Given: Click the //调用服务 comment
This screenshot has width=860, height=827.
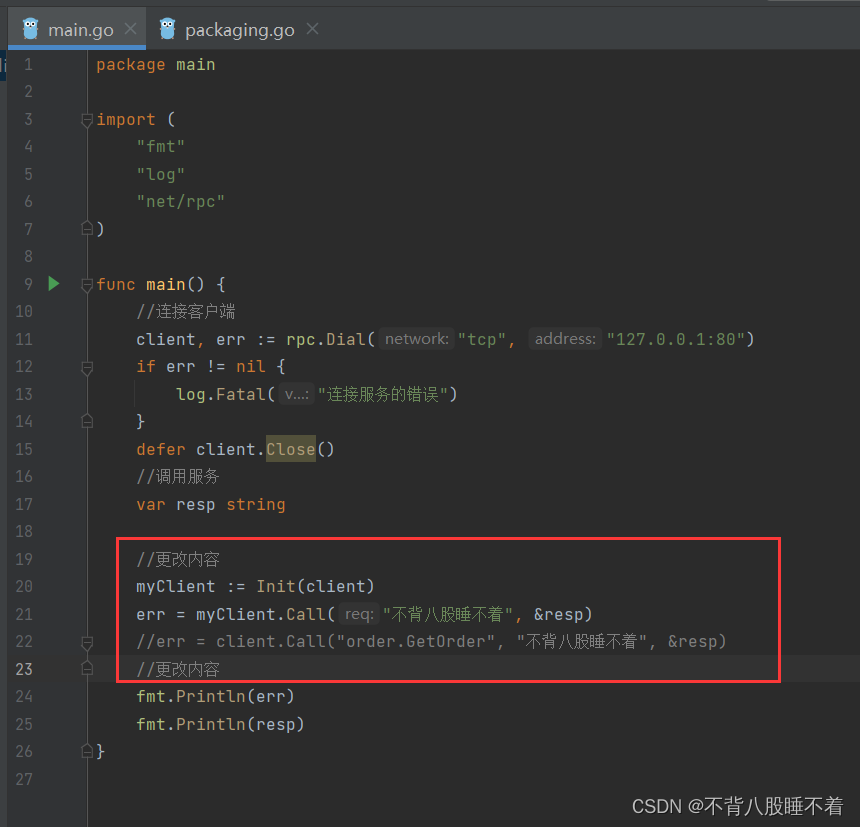Looking at the screenshot, I should (178, 477).
